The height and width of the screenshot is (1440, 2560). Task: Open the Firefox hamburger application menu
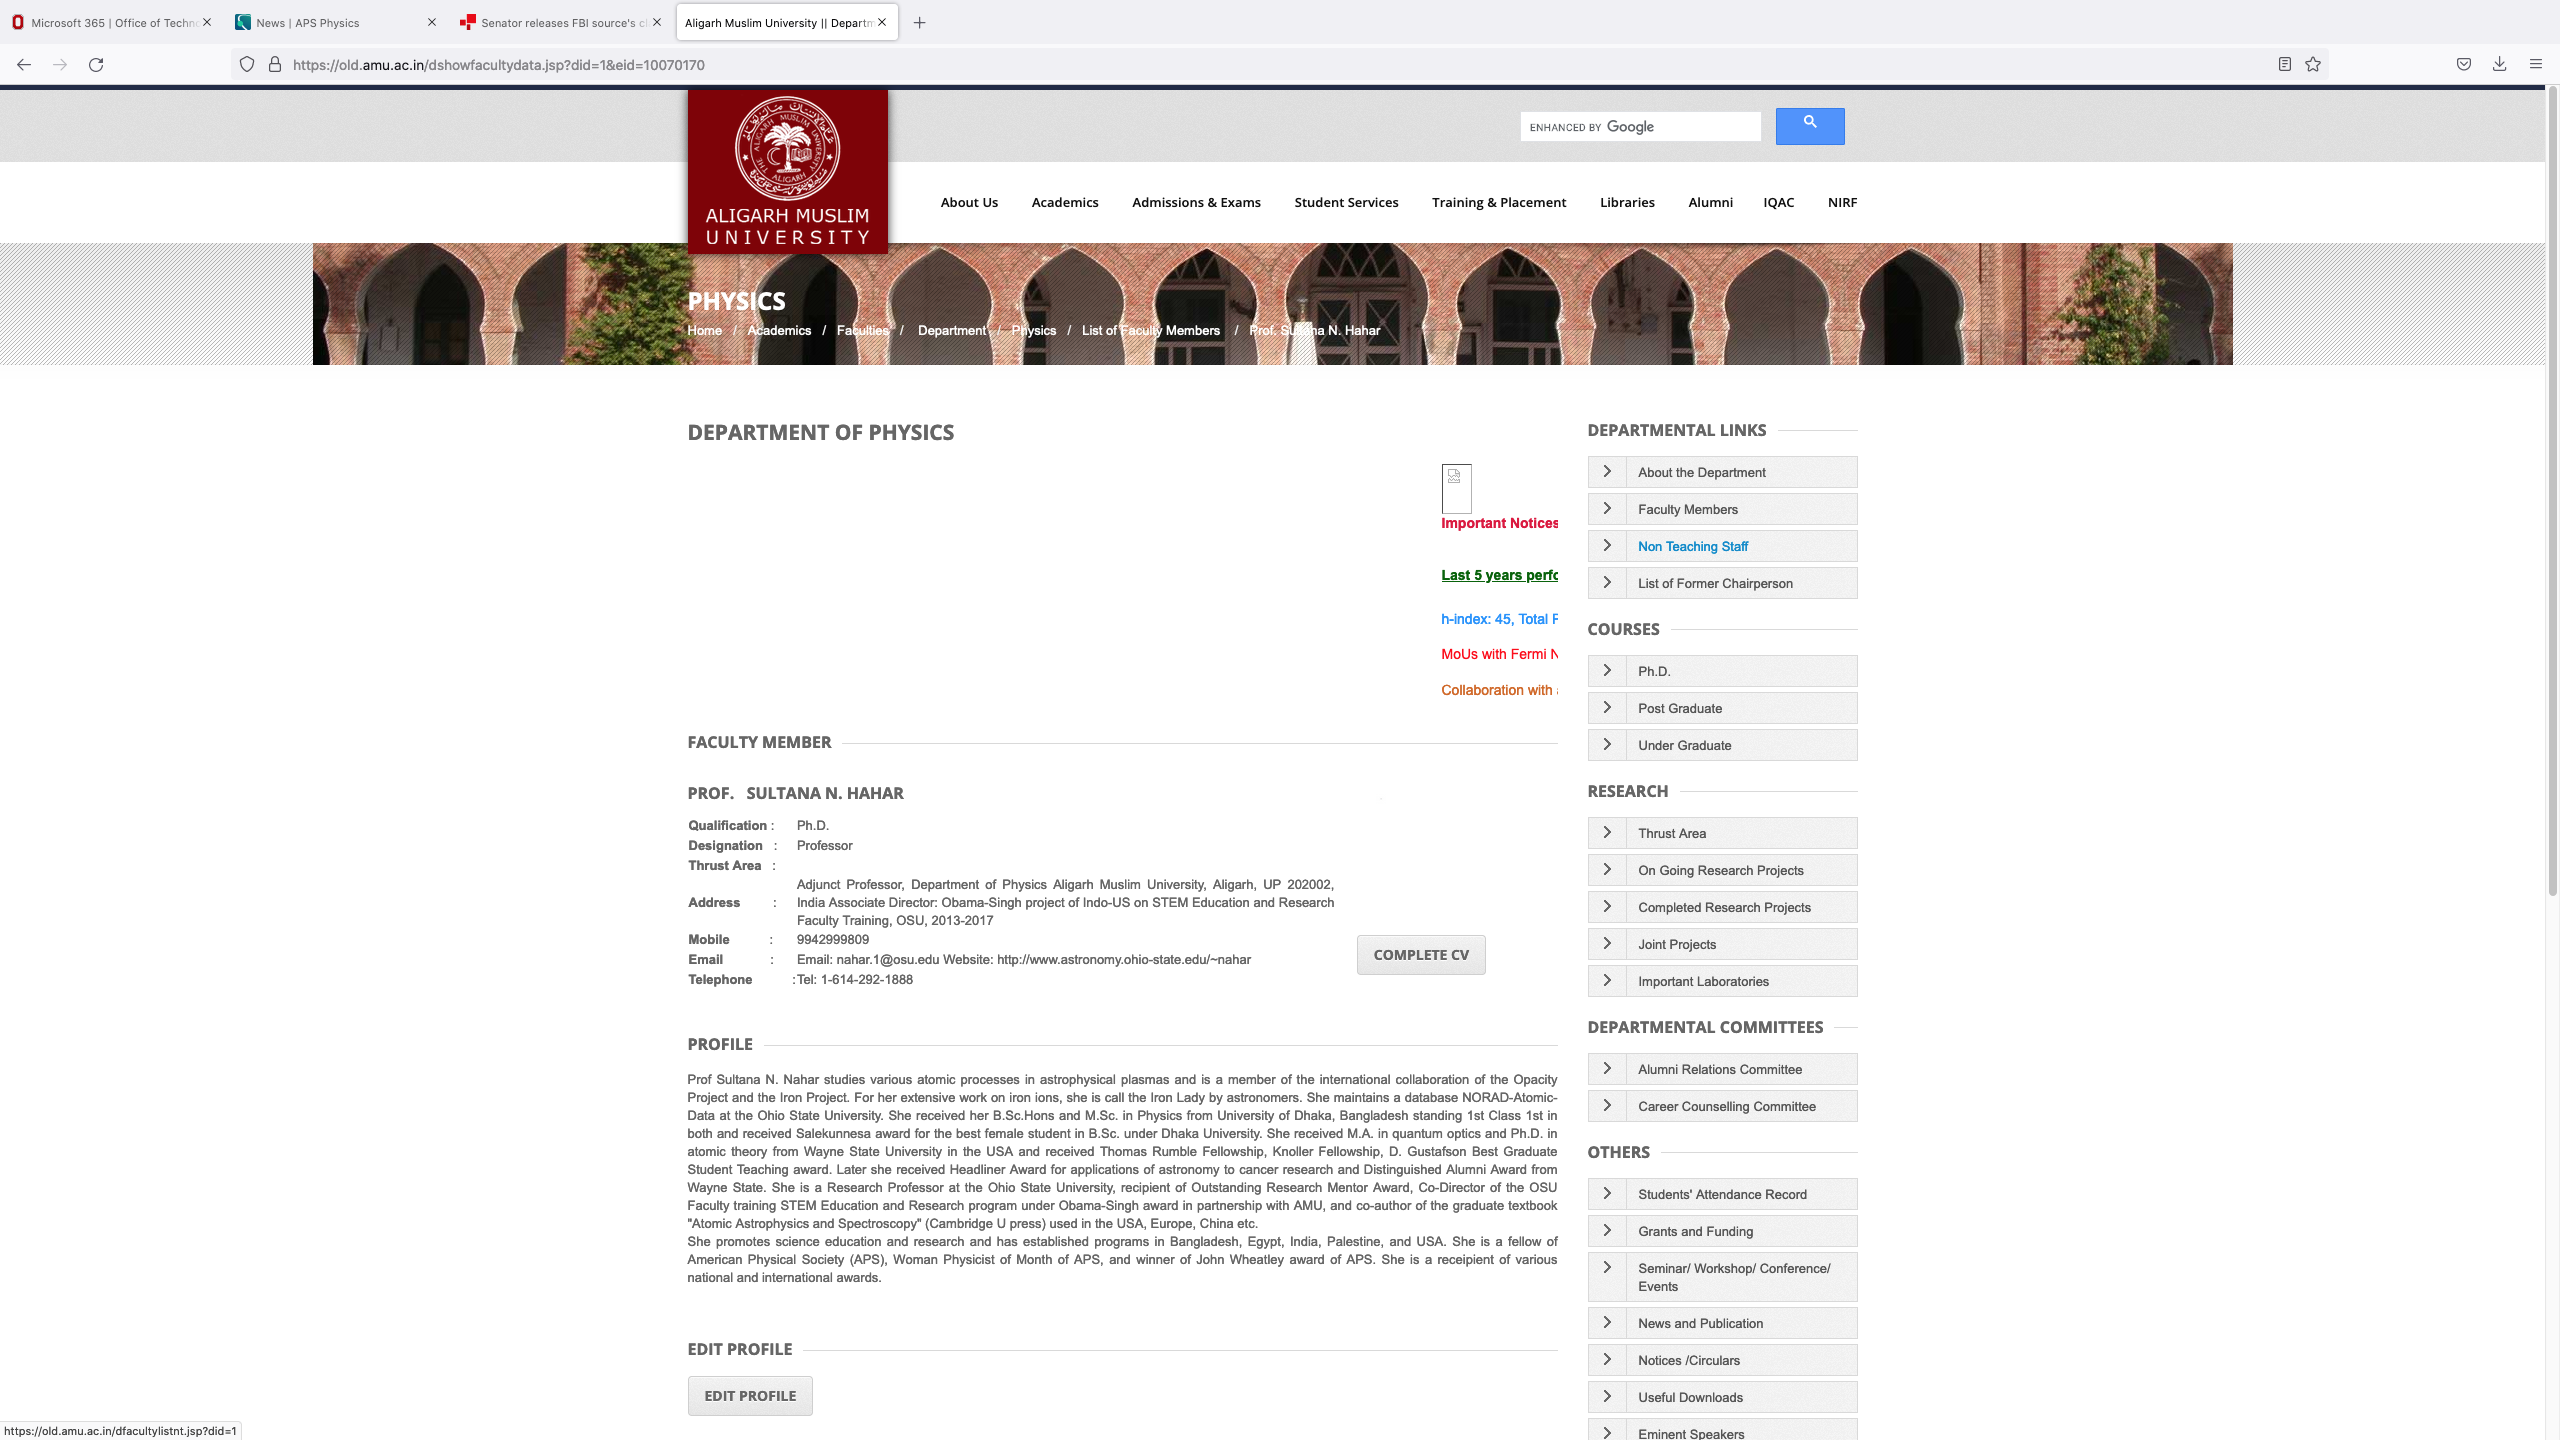(x=2535, y=65)
